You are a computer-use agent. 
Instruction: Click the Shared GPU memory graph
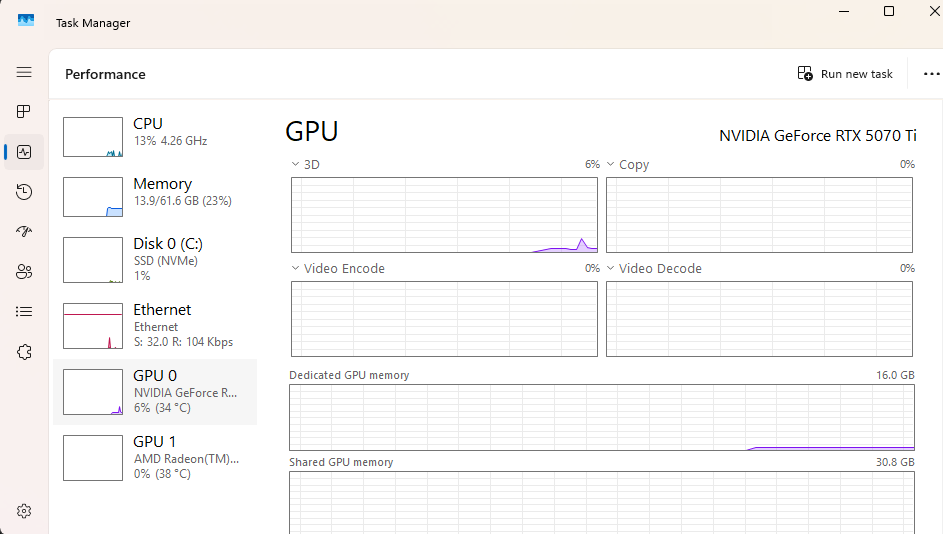pyautogui.click(x=602, y=503)
